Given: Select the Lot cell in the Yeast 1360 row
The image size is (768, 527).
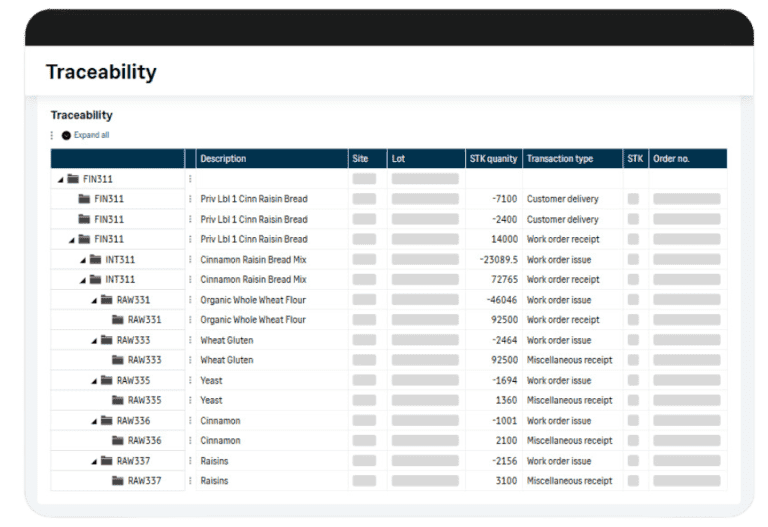Looking at the screenshot, I should 425,400.
